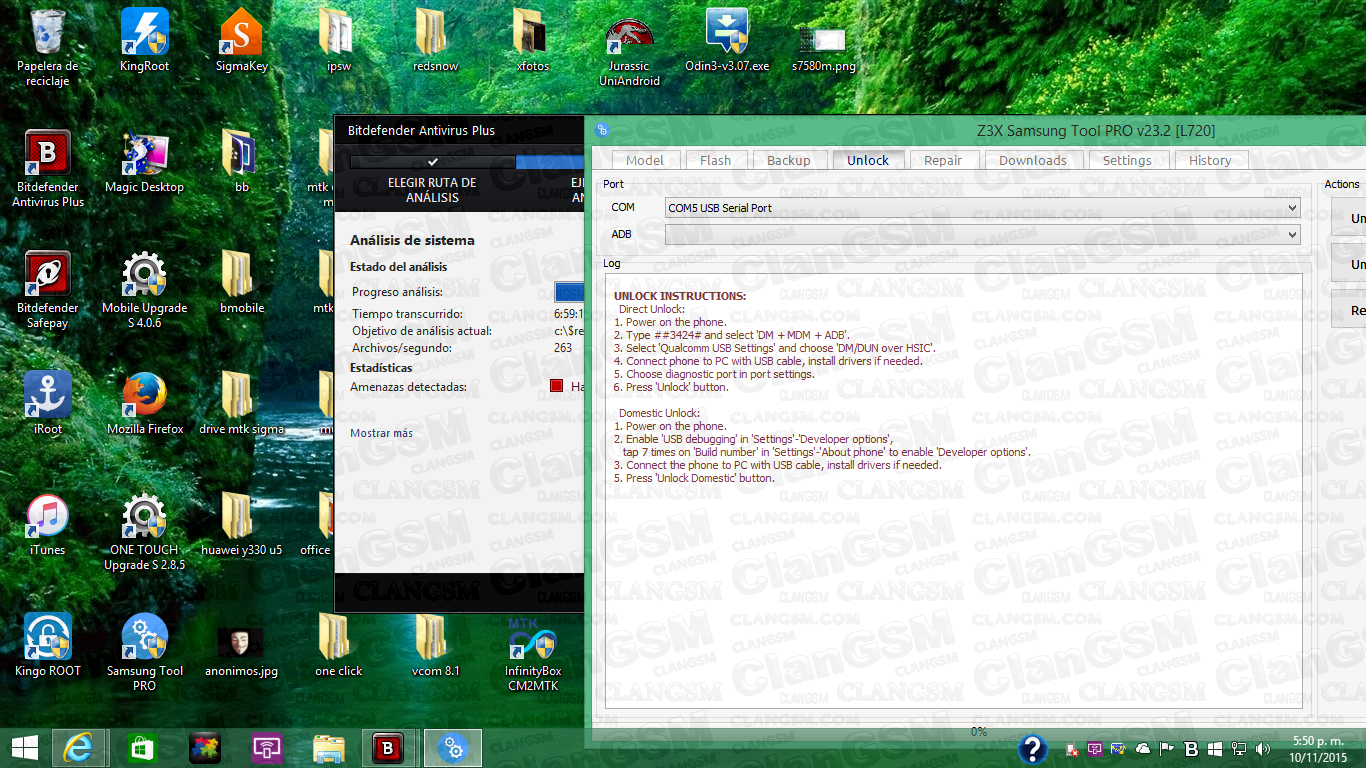This screenshot has width=1366, height=768.
Task: Open the huawei y330 u5 folder
Action: point(241,524)
